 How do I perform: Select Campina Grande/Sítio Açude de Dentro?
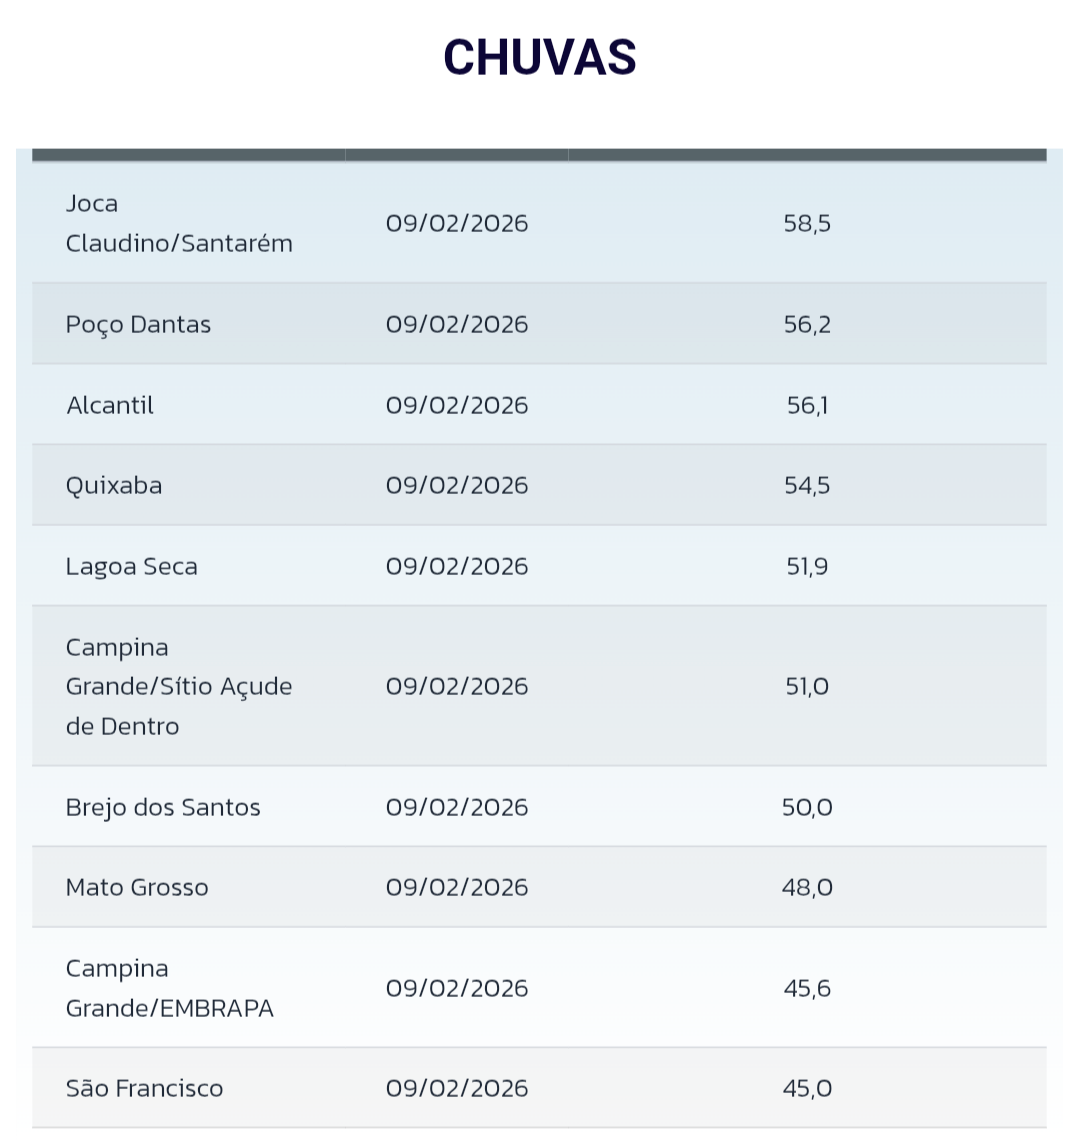point(179,687)
